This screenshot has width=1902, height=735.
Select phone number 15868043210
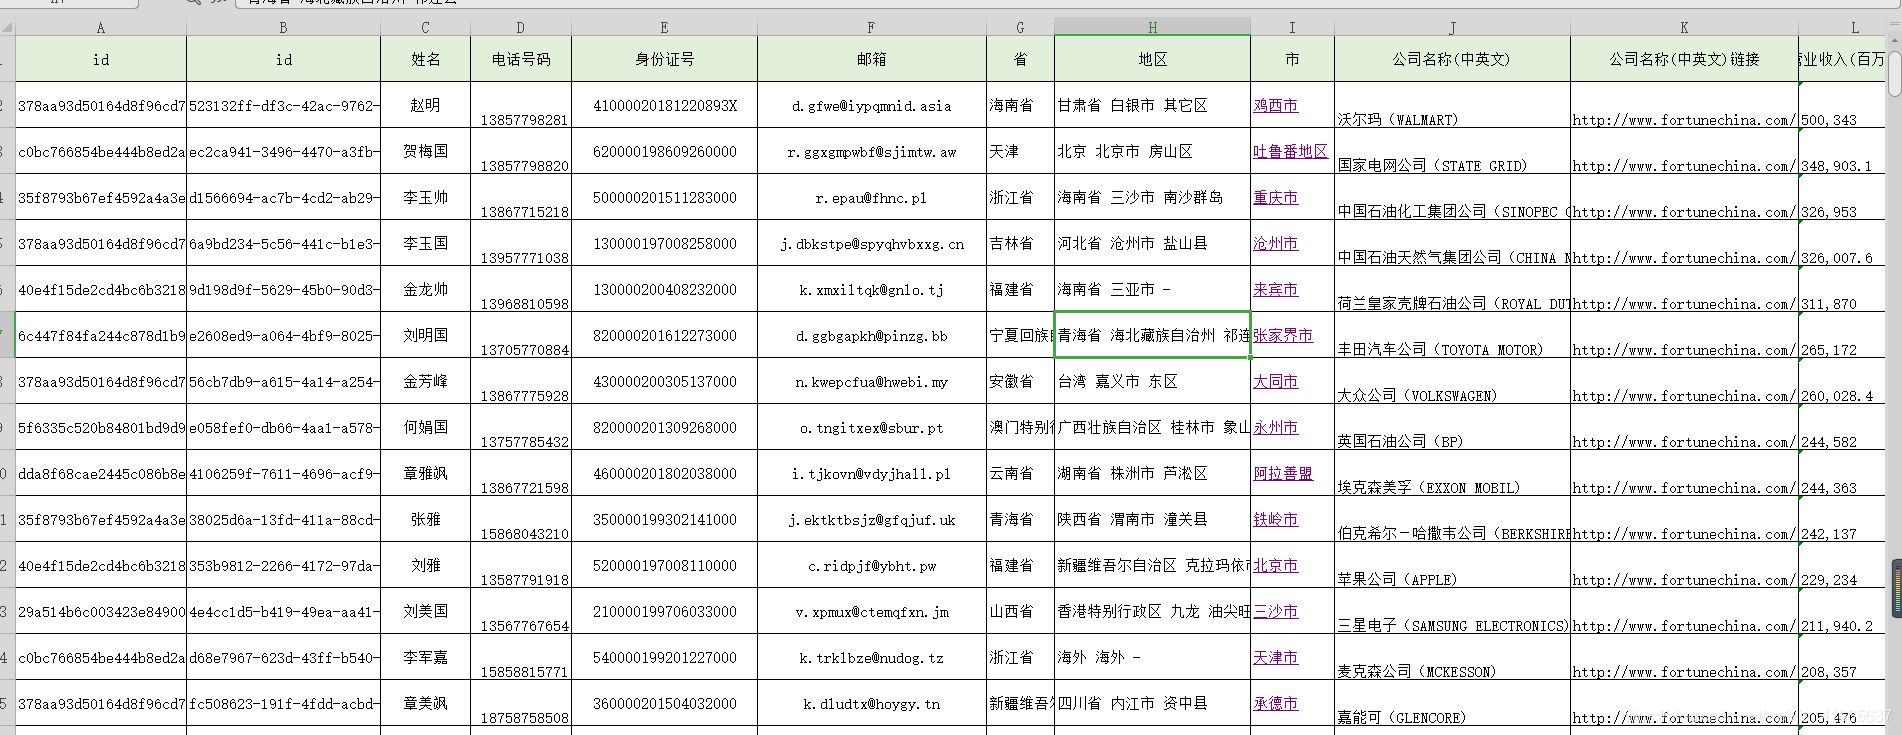point(521,519)
